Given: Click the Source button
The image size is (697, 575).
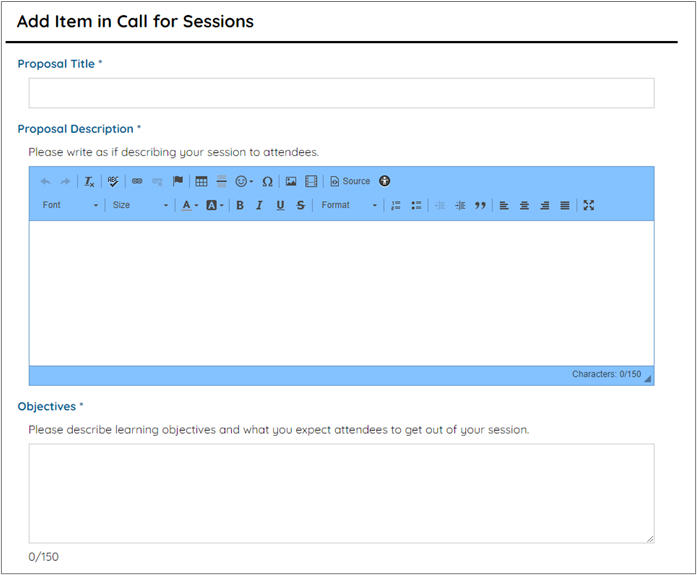Looking at the screenshot, I should pyautogui.click(x=350, y=182).
